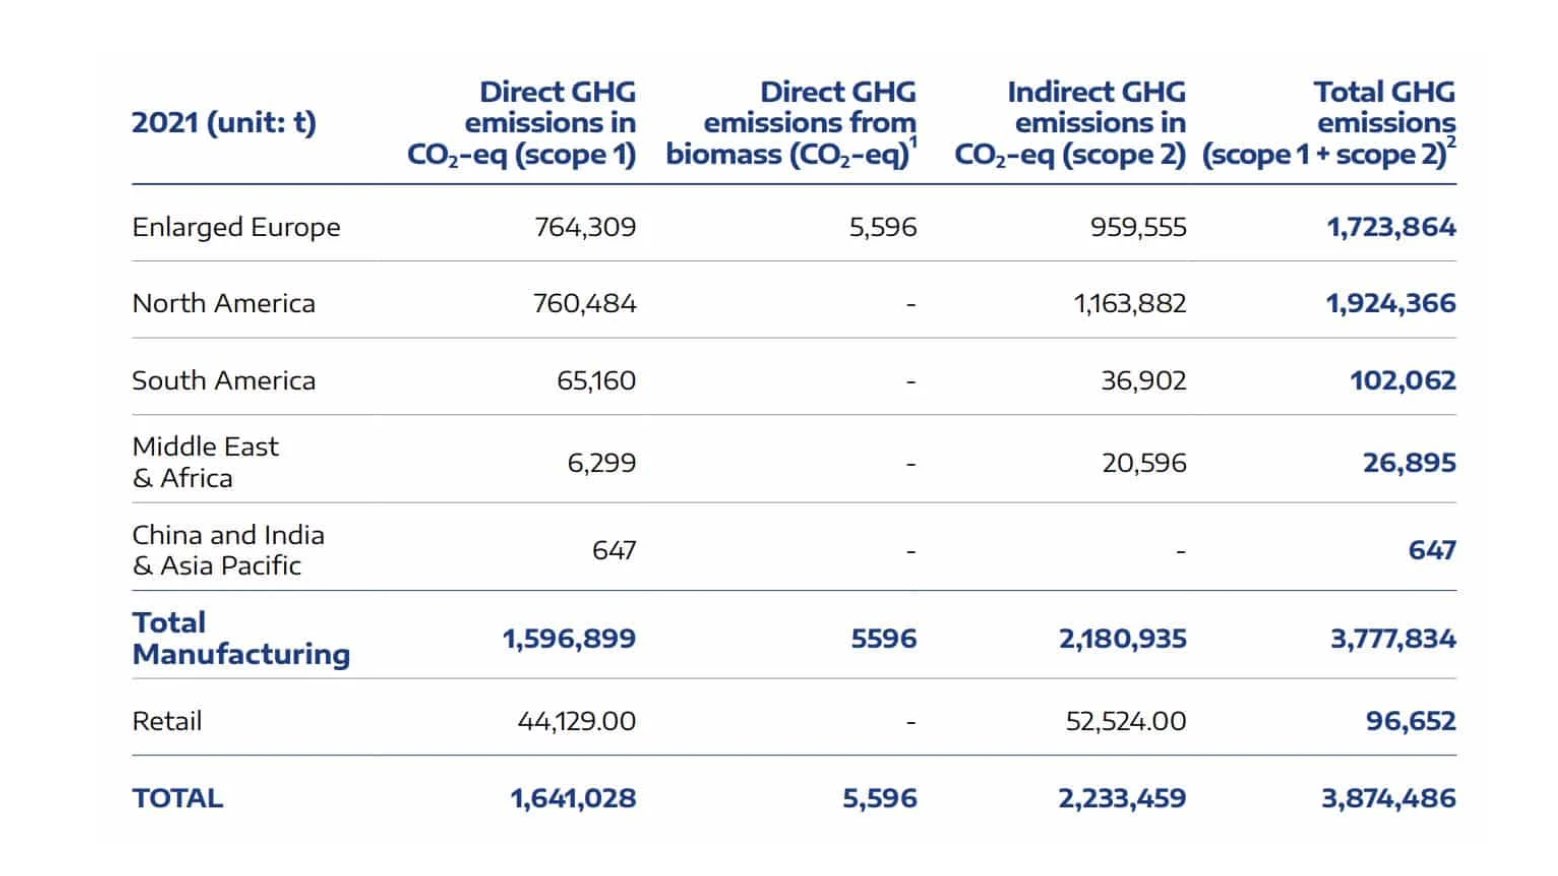The image size is (1558, 876).
Task: Select the Indirect GHG scope 2 column header
Action: pos(1070,123)
